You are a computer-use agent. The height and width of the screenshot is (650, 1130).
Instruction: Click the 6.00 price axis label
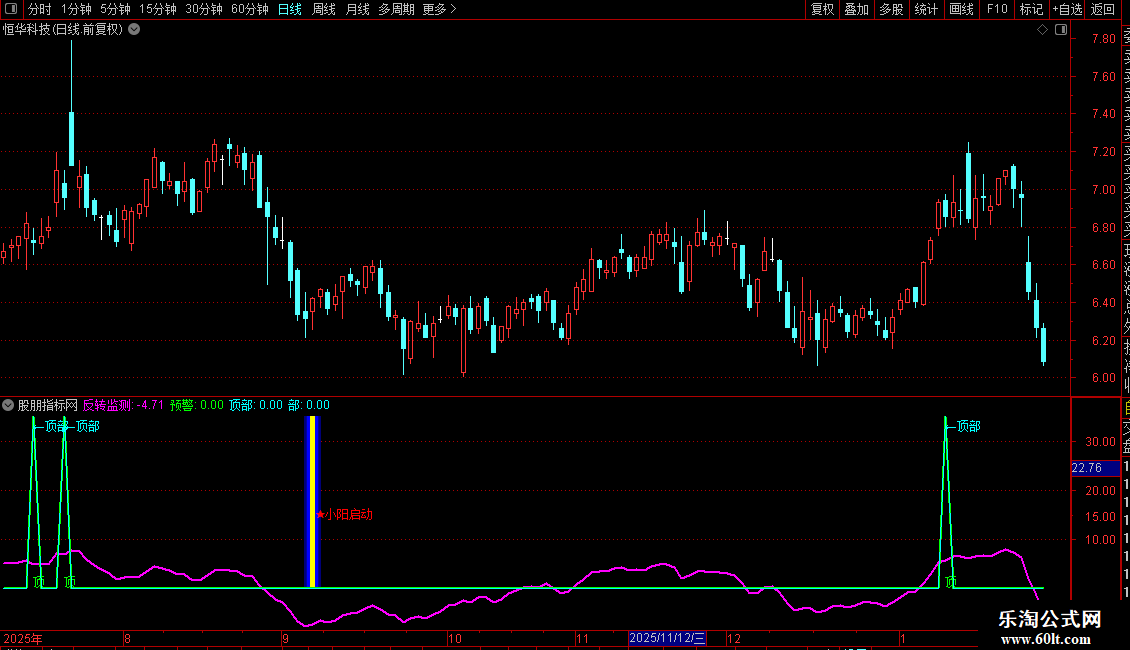point(1103,378)
